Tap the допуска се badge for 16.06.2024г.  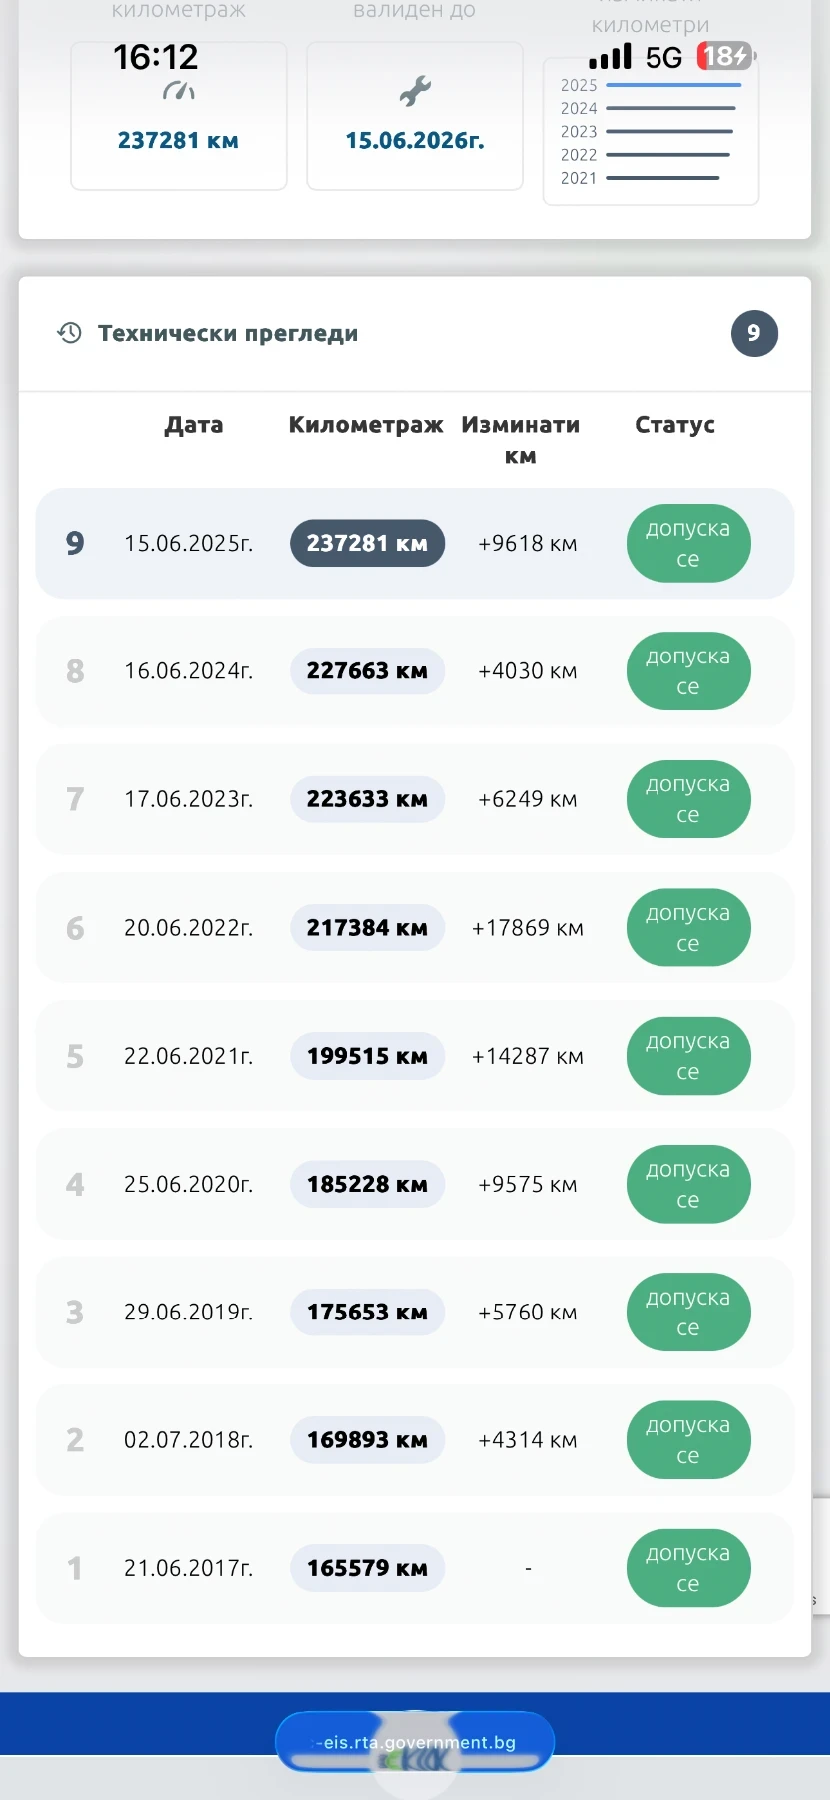688,671
